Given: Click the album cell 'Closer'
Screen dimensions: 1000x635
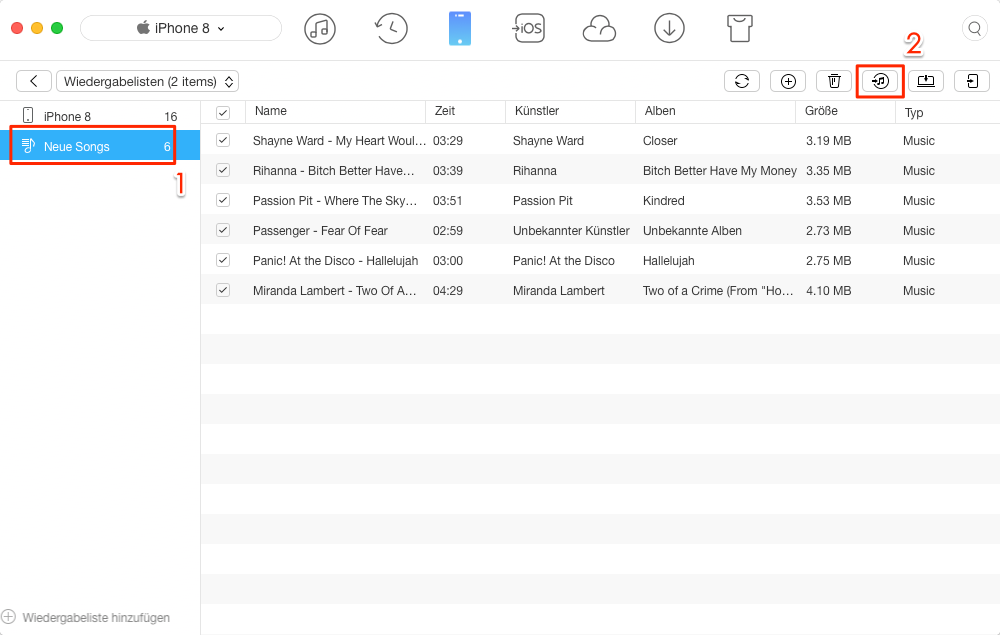Looking at the screenshot, I should click(660, 141).
